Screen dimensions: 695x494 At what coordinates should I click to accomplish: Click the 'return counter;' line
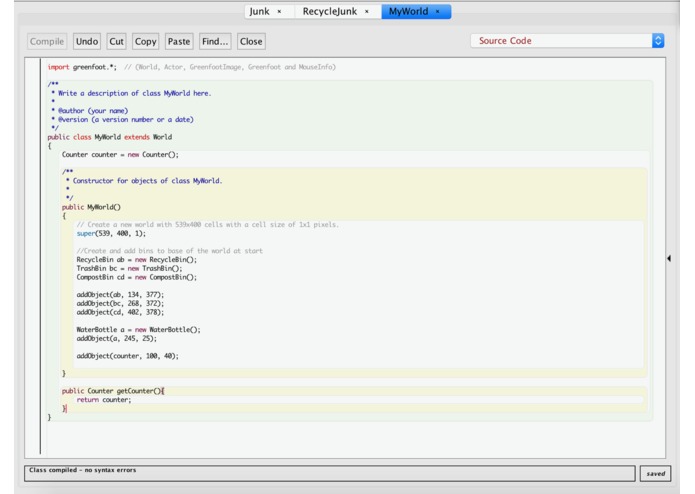104,400
